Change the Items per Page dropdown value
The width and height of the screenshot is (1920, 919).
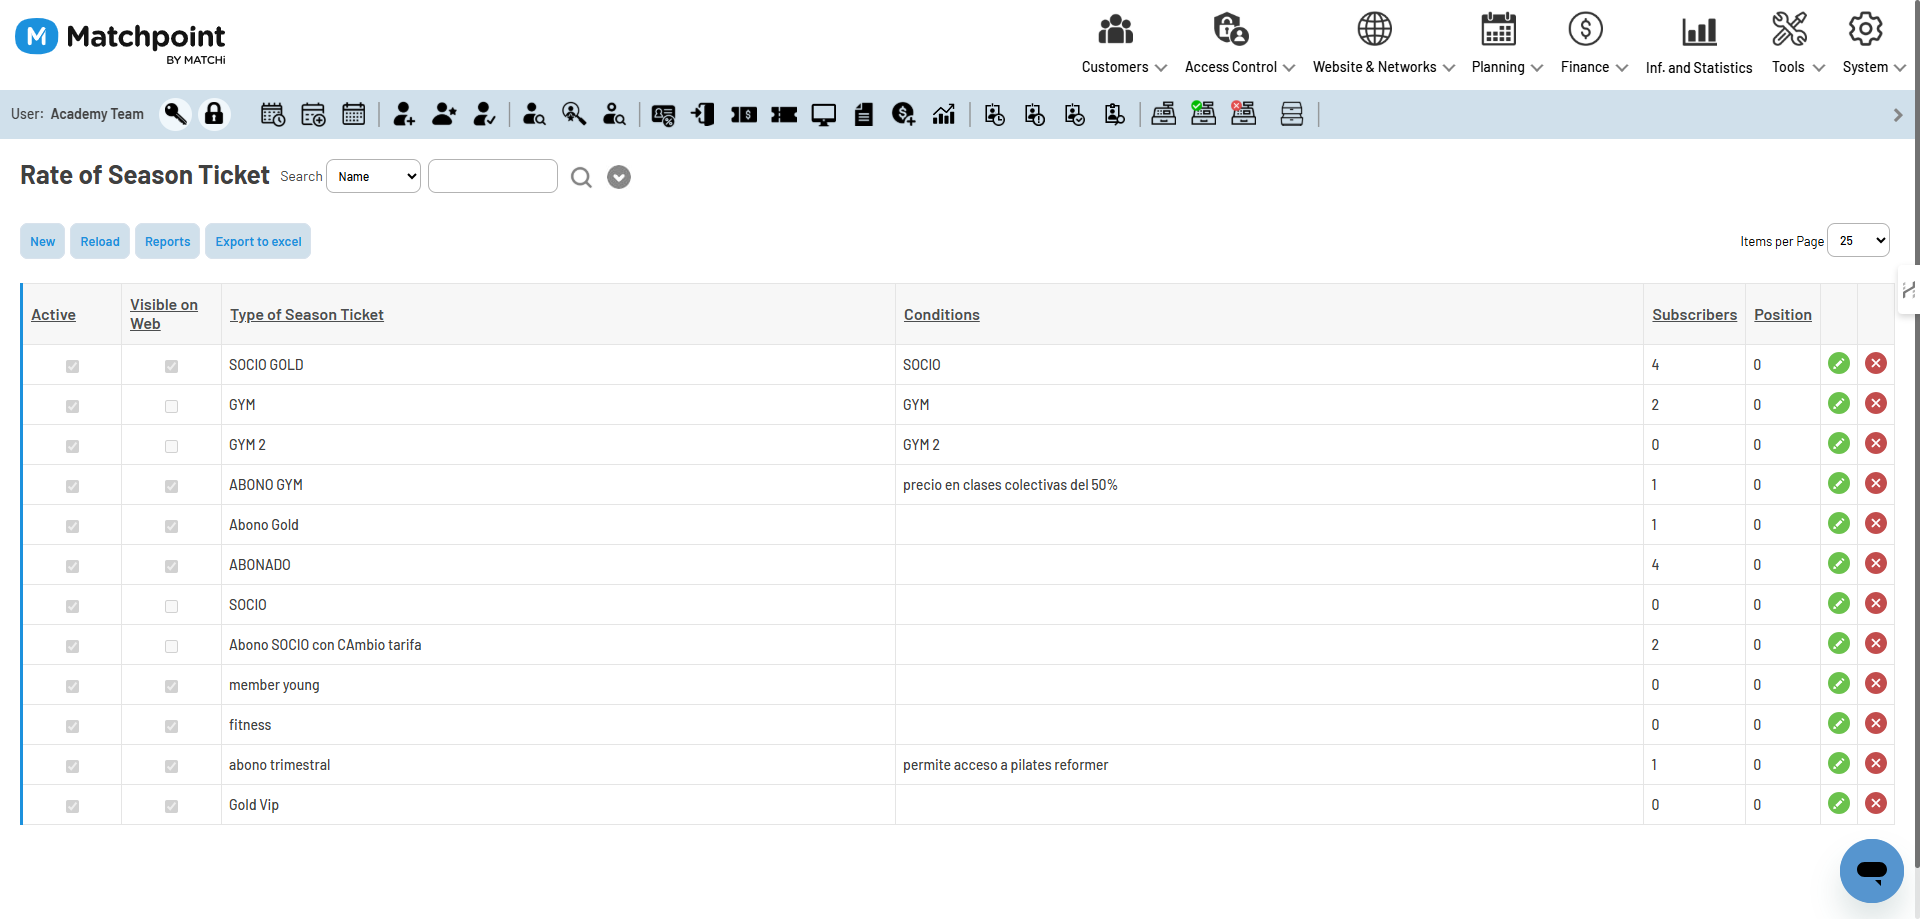[x=1858, y=240]
